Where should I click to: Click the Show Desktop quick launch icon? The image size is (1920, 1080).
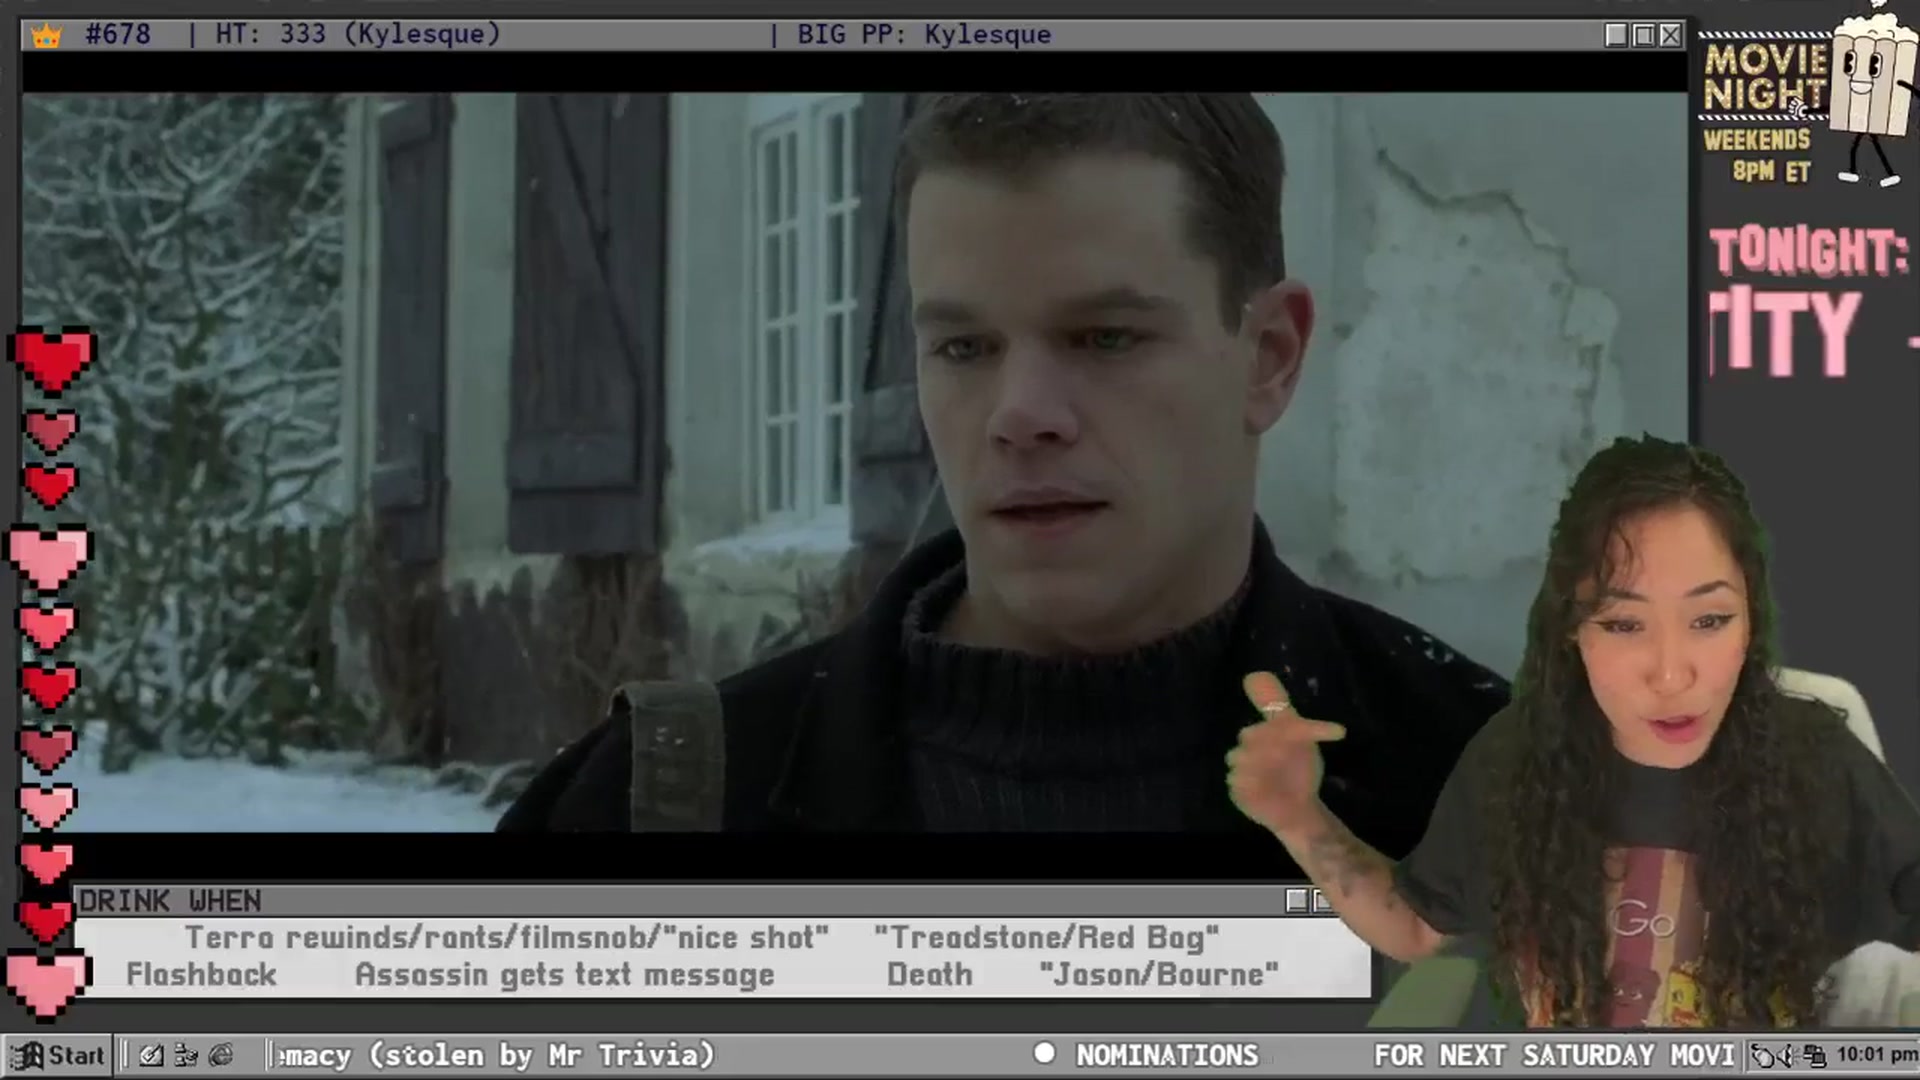pyautogui.click(x=151, y=1055)
